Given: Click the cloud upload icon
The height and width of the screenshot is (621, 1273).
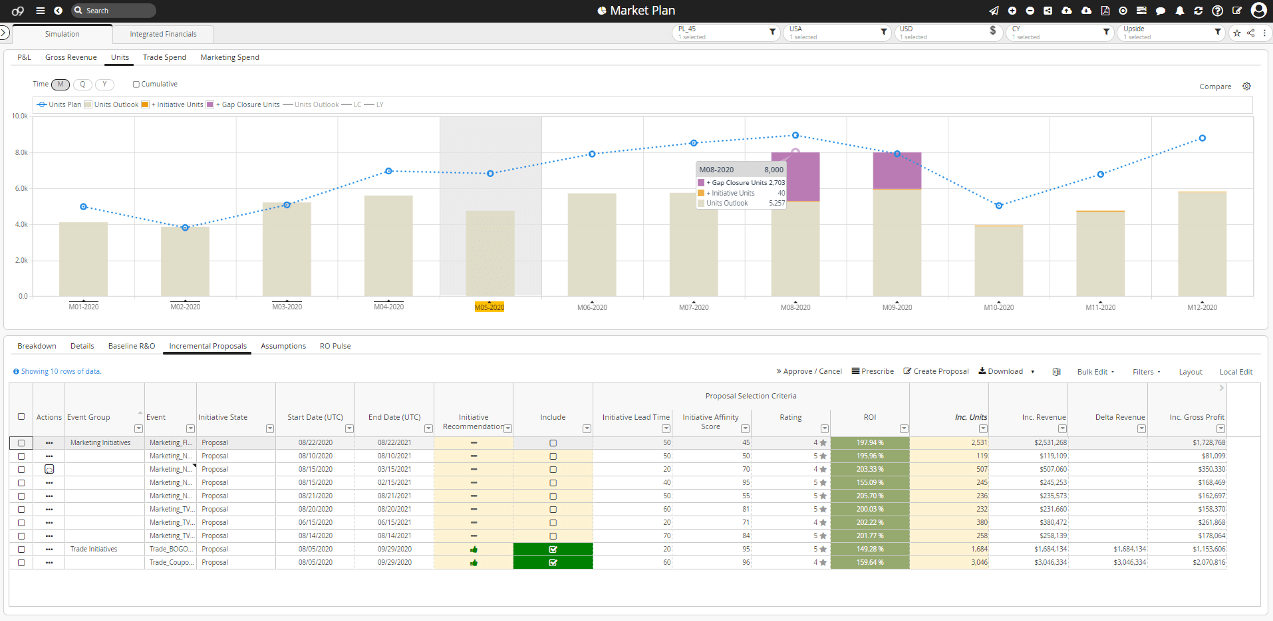Looking at the screenshot, I should pyautogui.click(x=1066, y=10).
